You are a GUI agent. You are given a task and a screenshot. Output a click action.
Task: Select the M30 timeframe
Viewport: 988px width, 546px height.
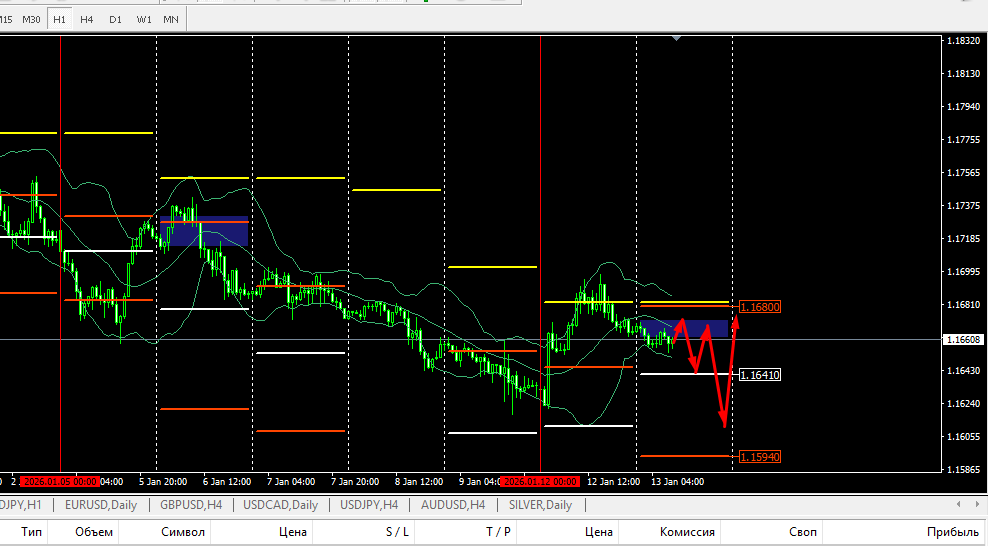click(x=31, y=20)
